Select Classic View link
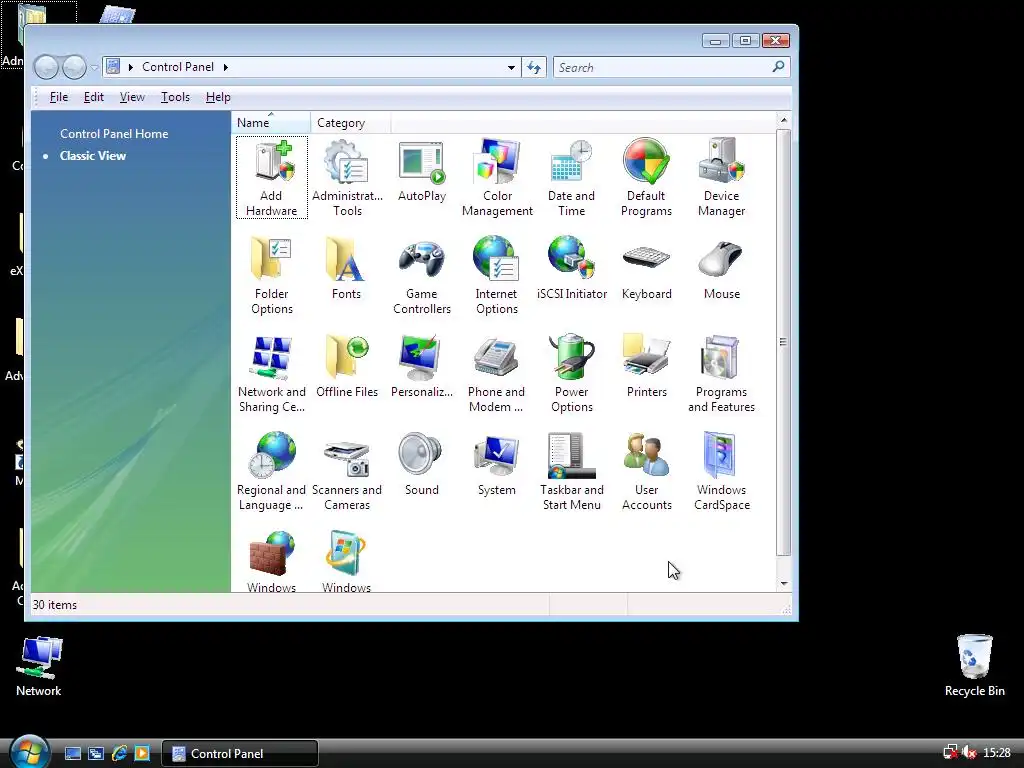The width and height of the screenshot is (1024, 768). point(93,155)
